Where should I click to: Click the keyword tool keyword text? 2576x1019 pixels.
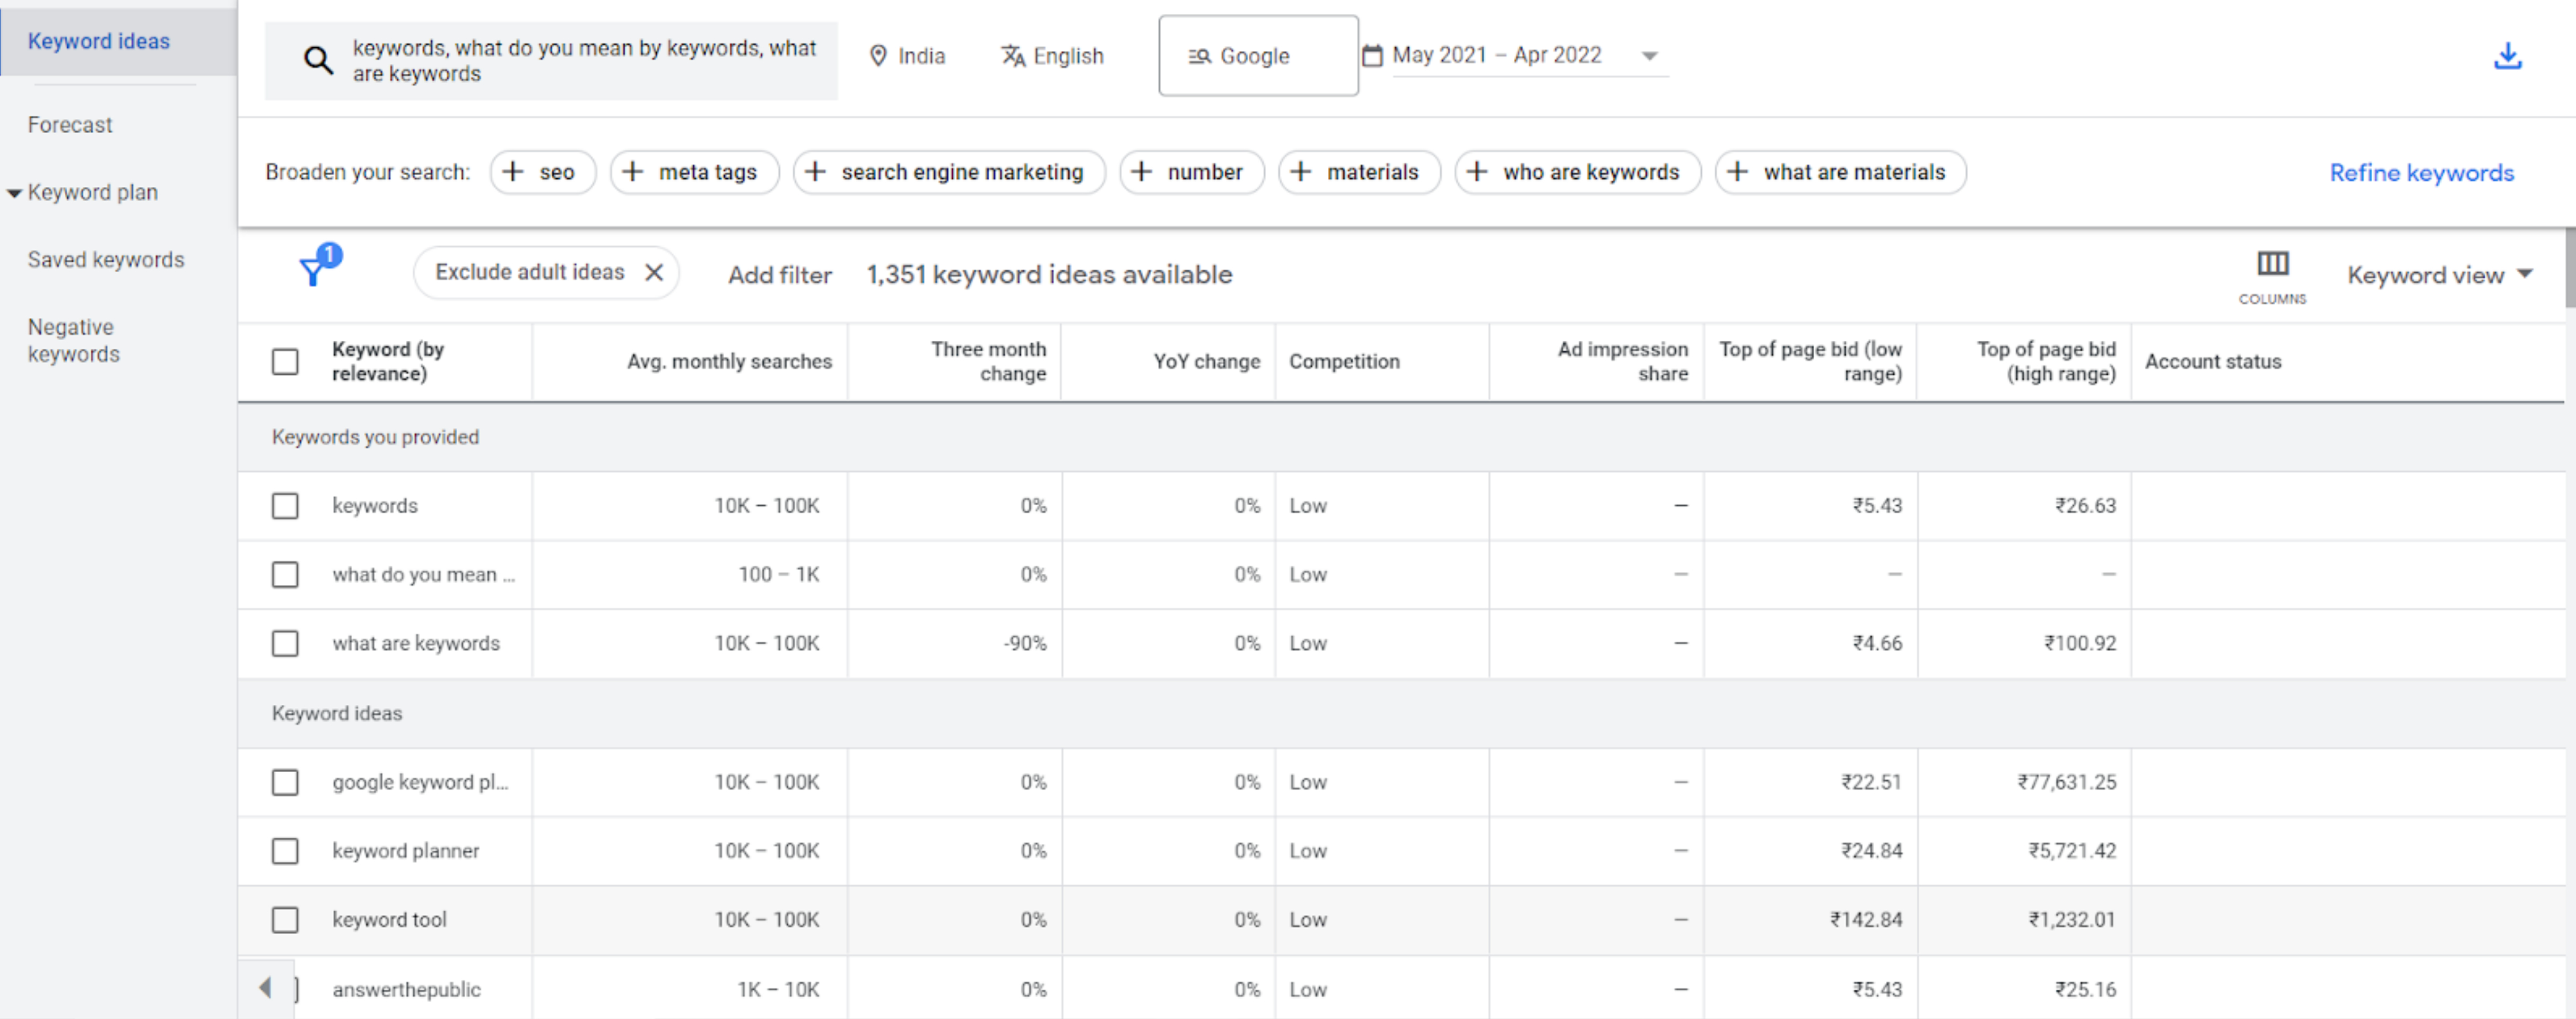[389, 919]
